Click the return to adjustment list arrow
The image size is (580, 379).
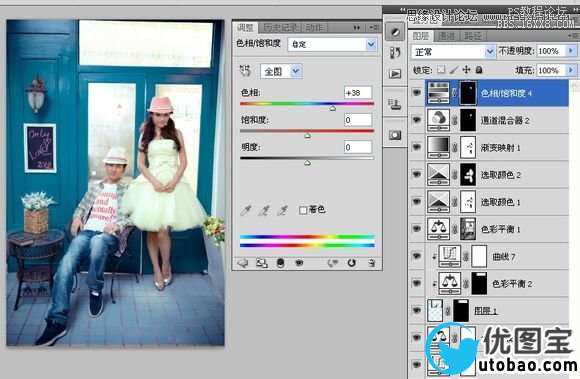243,263
